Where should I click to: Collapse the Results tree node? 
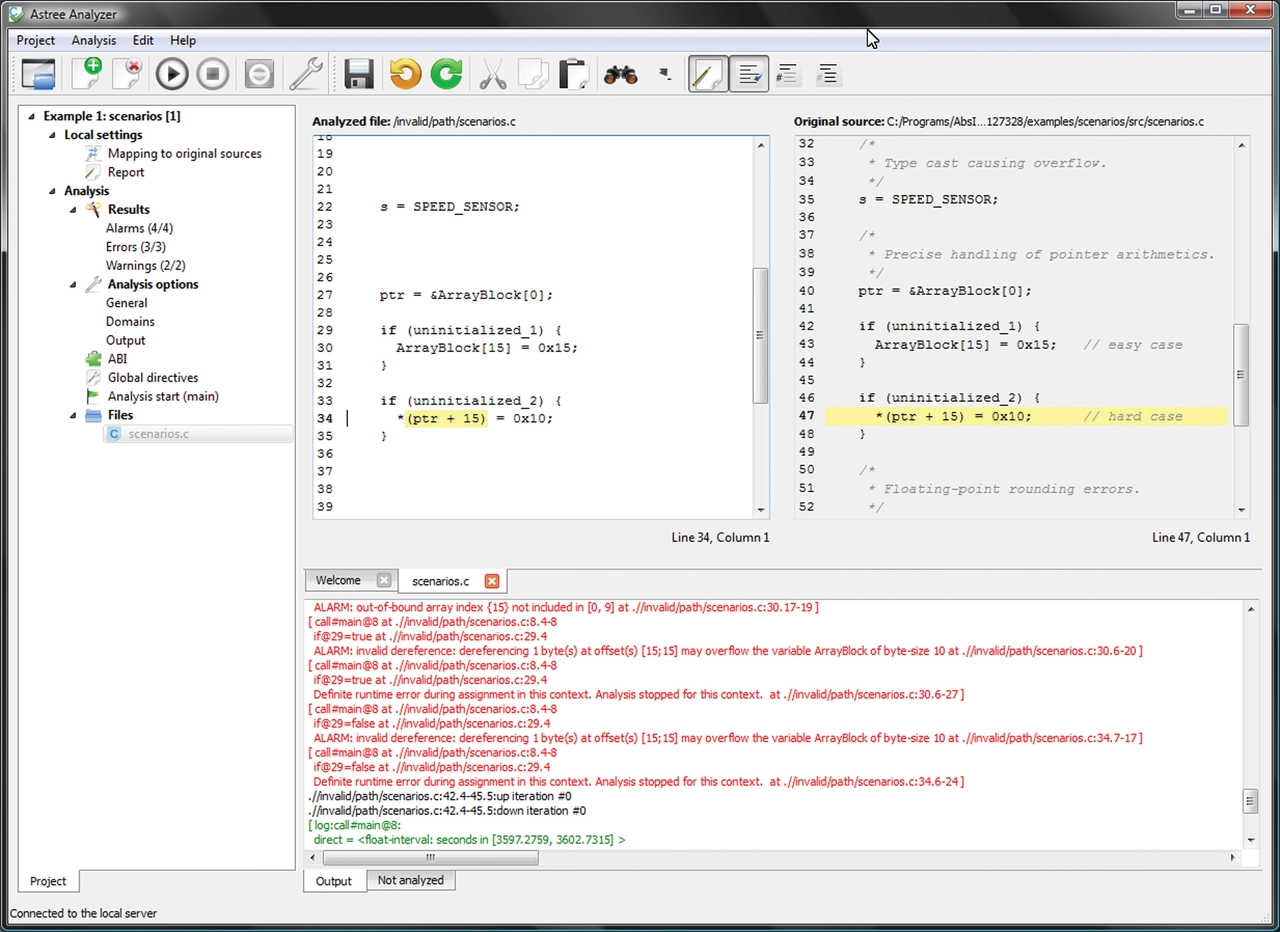(73, 210)
